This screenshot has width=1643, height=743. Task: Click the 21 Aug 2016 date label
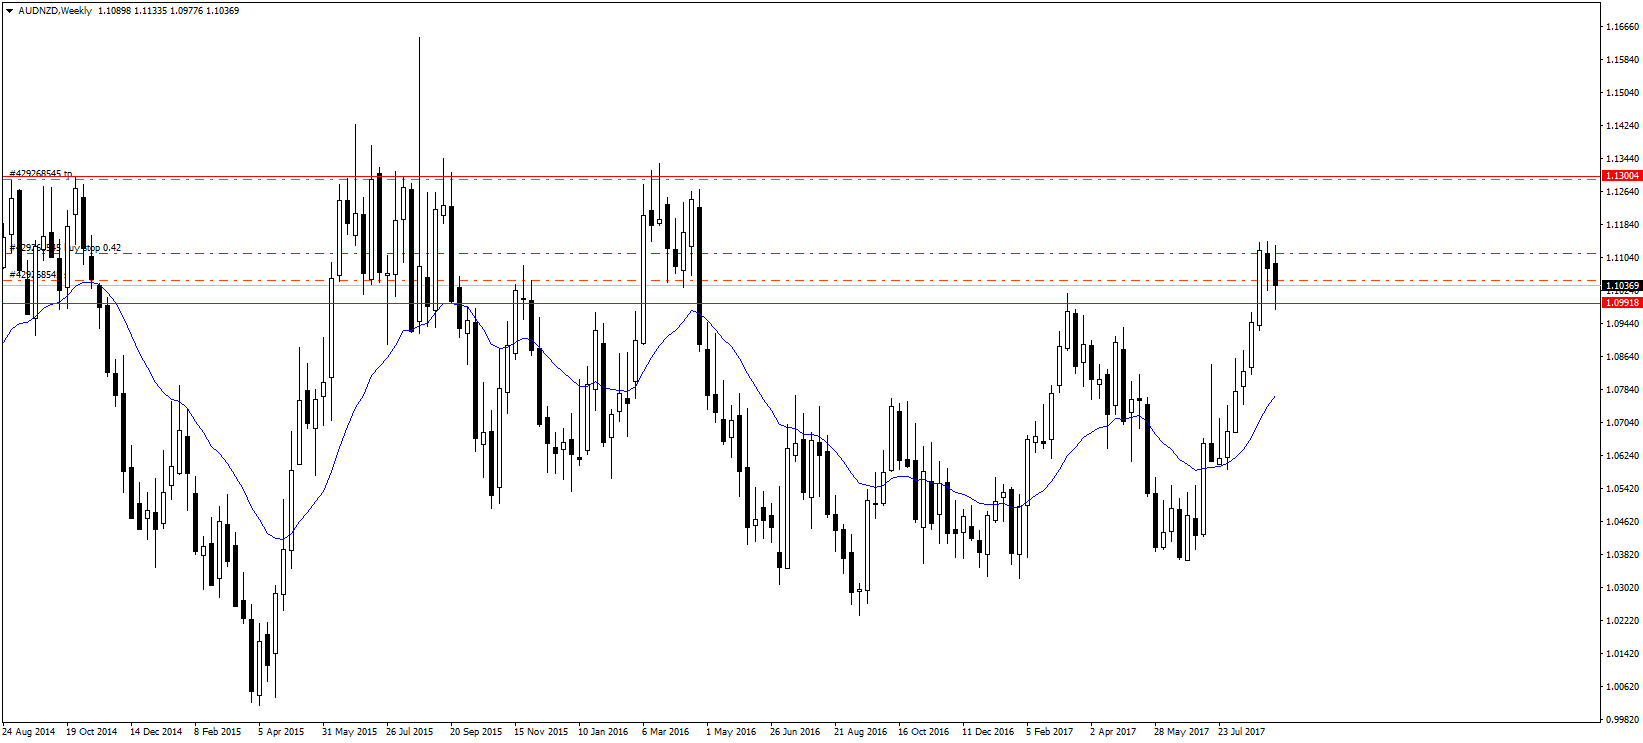pos(861,732)
